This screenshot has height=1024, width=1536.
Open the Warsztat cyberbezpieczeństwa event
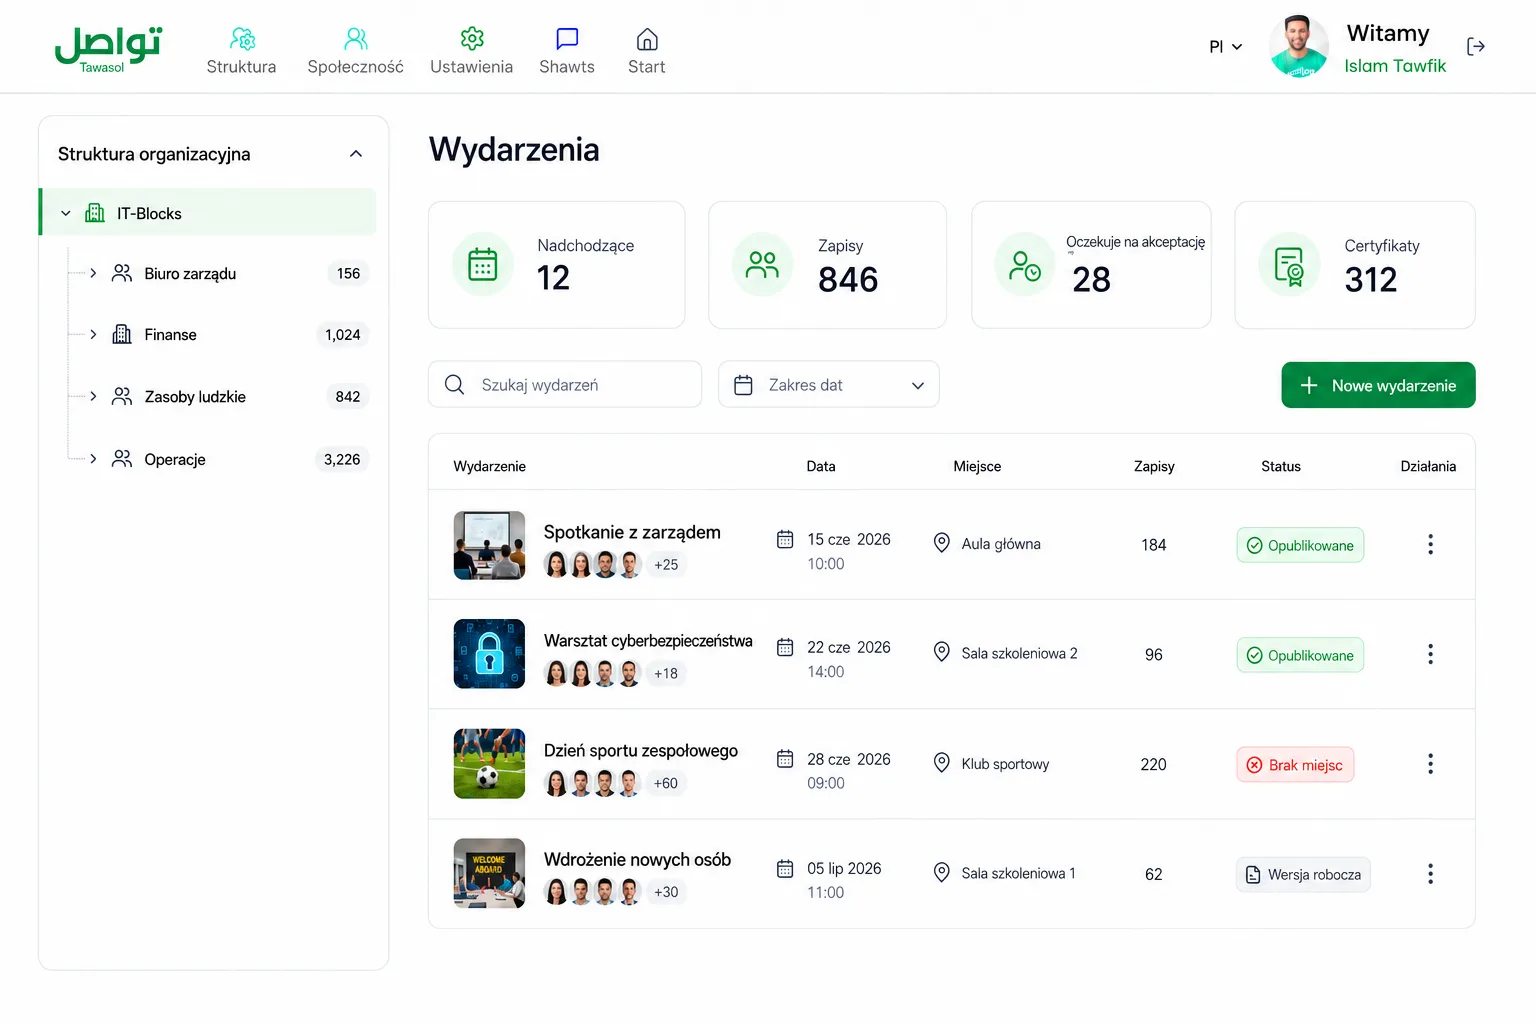648,641
